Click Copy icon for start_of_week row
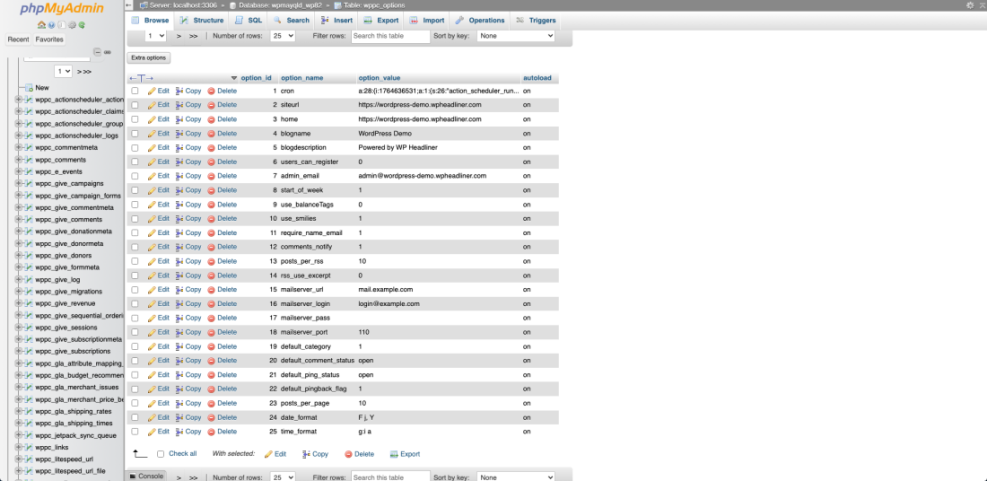 click(x=179, y=190)
